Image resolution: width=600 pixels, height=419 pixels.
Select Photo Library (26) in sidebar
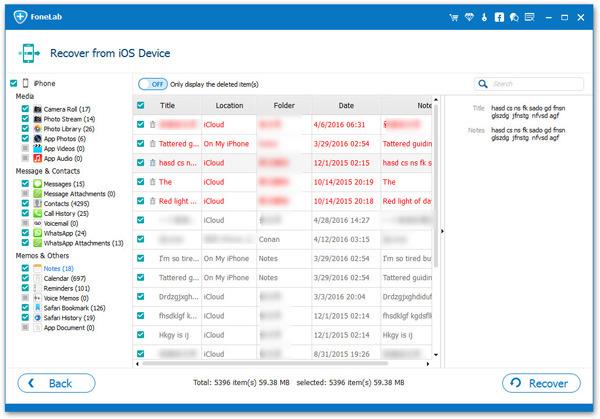pyautogui.click(x=69, y=129)
